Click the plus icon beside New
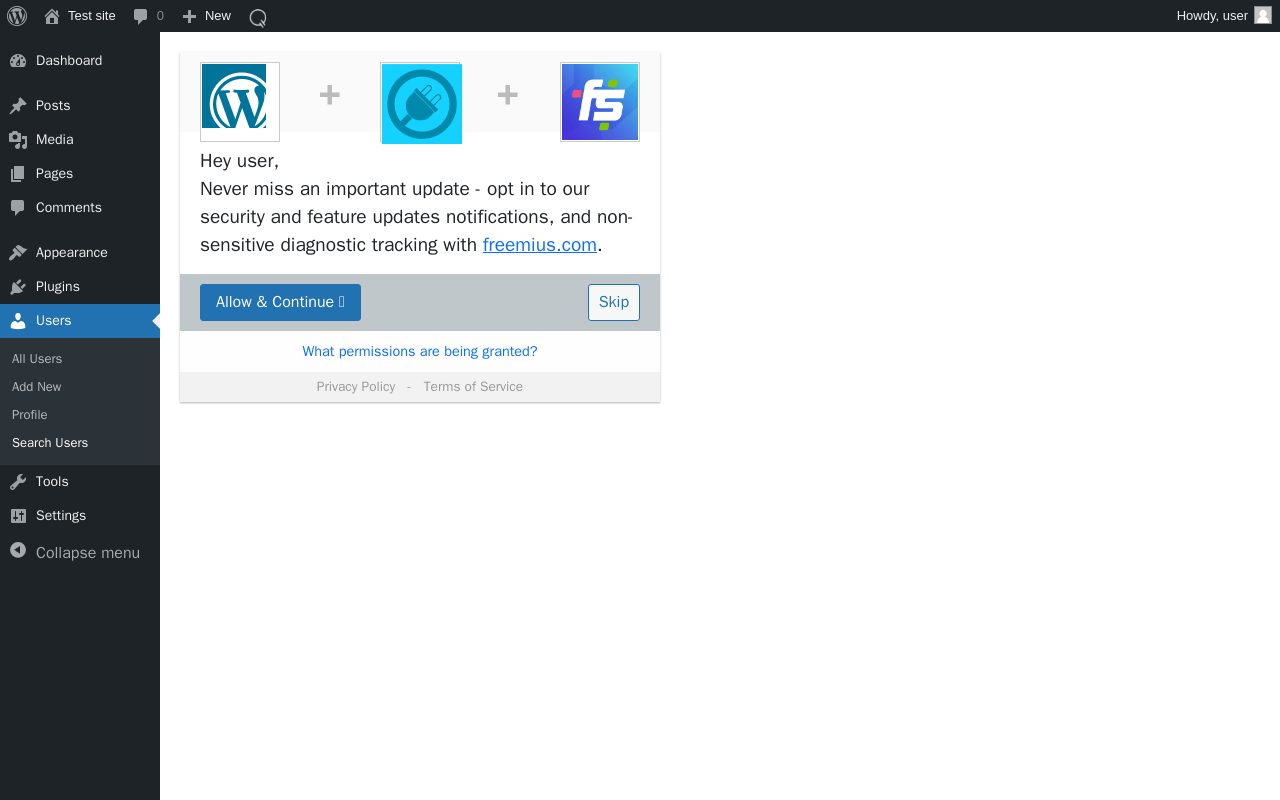The width and height of the screenshot is (1280, 800). tap(189, 16)
